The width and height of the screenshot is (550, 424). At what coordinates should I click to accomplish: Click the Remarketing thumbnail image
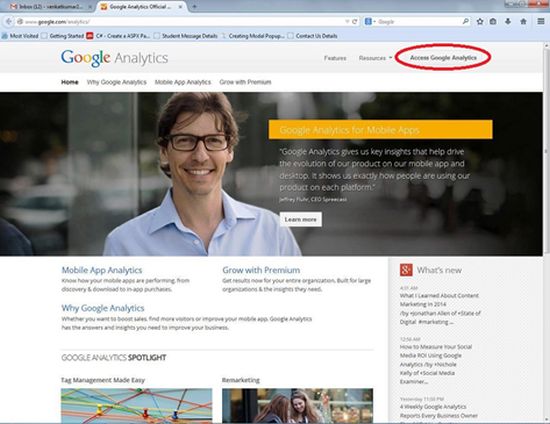[297, 405]
